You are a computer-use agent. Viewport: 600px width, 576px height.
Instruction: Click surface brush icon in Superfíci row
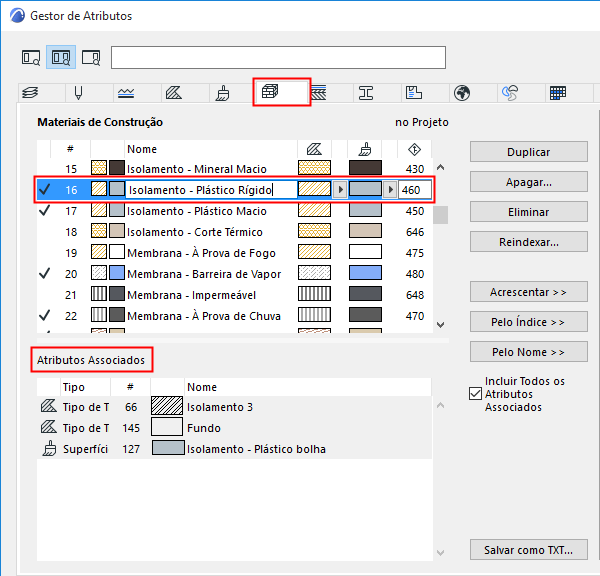[49, 449]
